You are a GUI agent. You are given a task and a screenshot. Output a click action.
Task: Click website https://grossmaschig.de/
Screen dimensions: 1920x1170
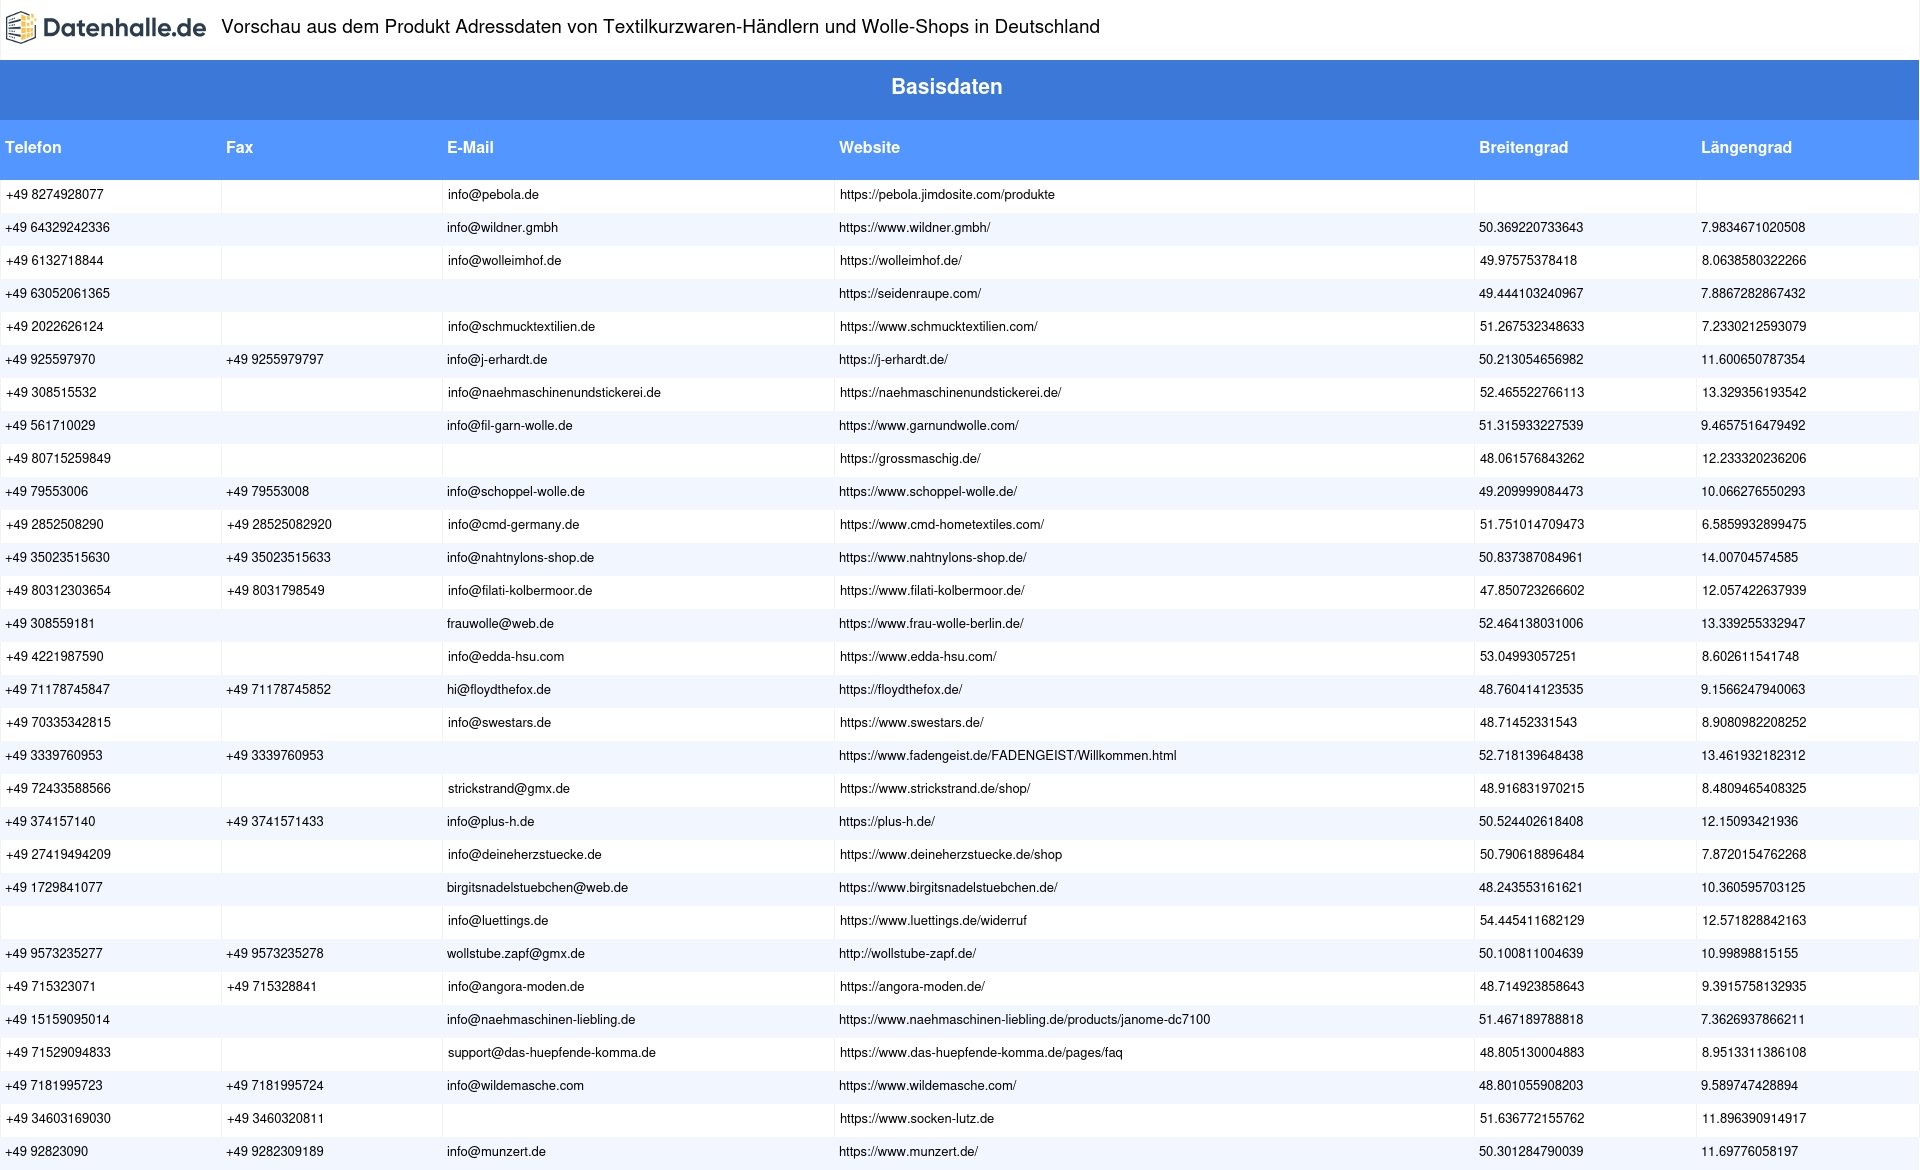pos(910,459)
